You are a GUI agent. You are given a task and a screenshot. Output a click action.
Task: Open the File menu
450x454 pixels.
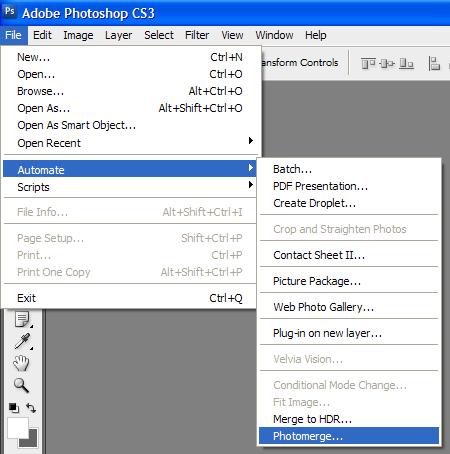click(13, 35)
